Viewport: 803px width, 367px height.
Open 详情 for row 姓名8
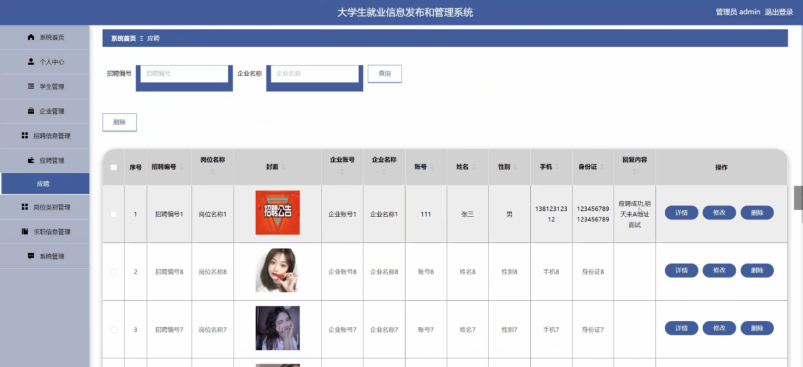point(681,270)
